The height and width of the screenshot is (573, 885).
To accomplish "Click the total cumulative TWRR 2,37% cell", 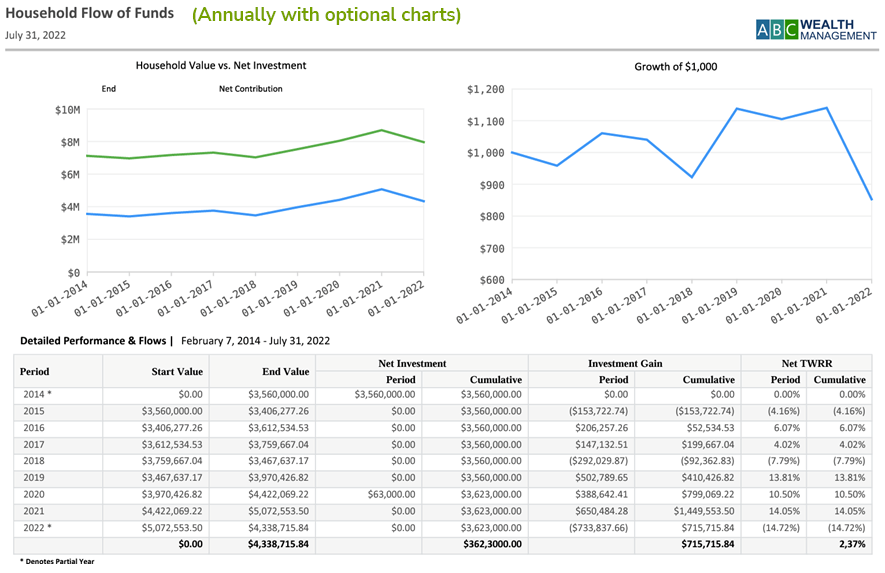I will pos(844,544).
